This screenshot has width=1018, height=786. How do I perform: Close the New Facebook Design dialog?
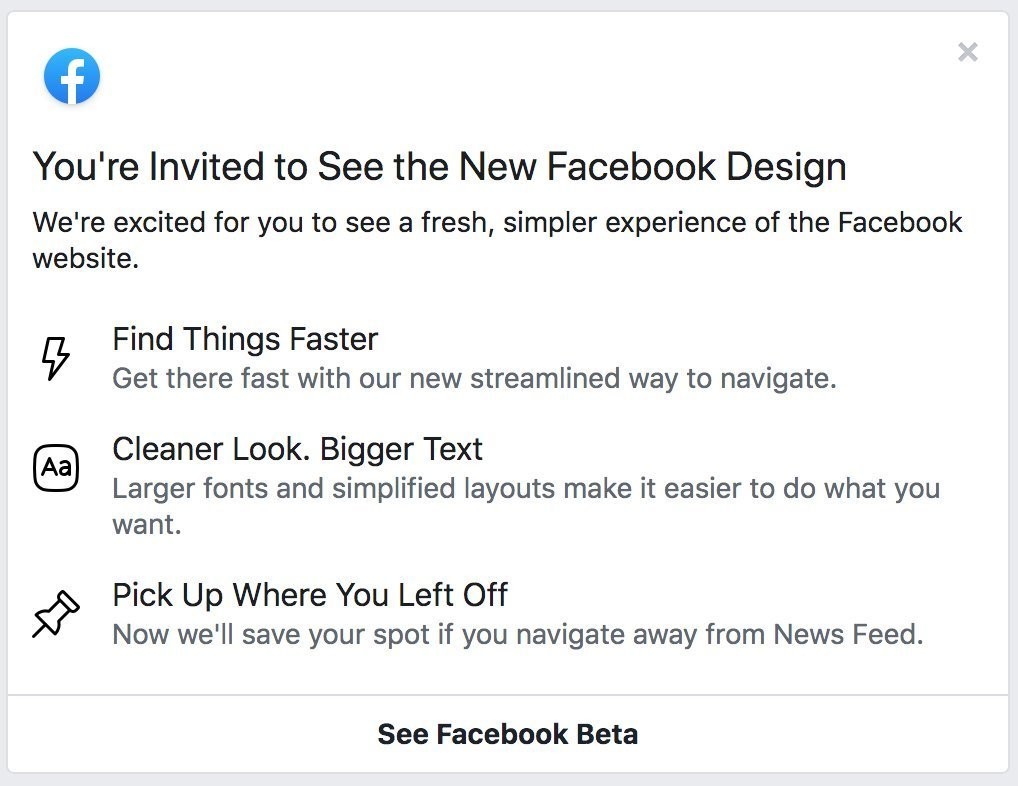(967, 52)
